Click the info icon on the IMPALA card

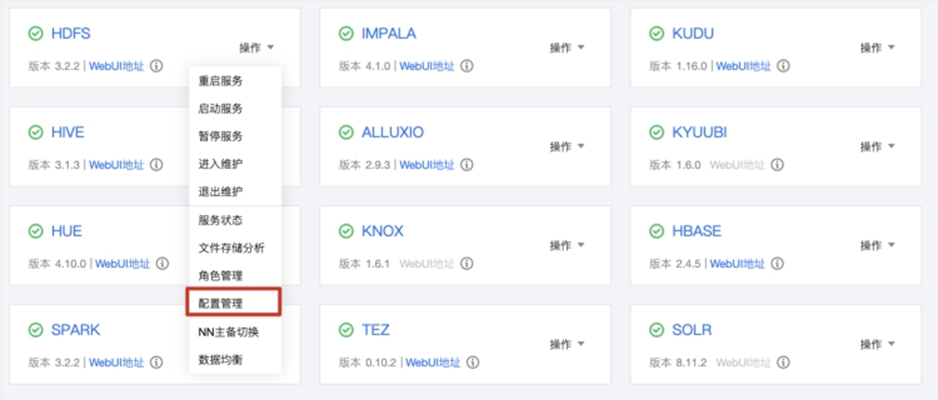coord(467,66)
